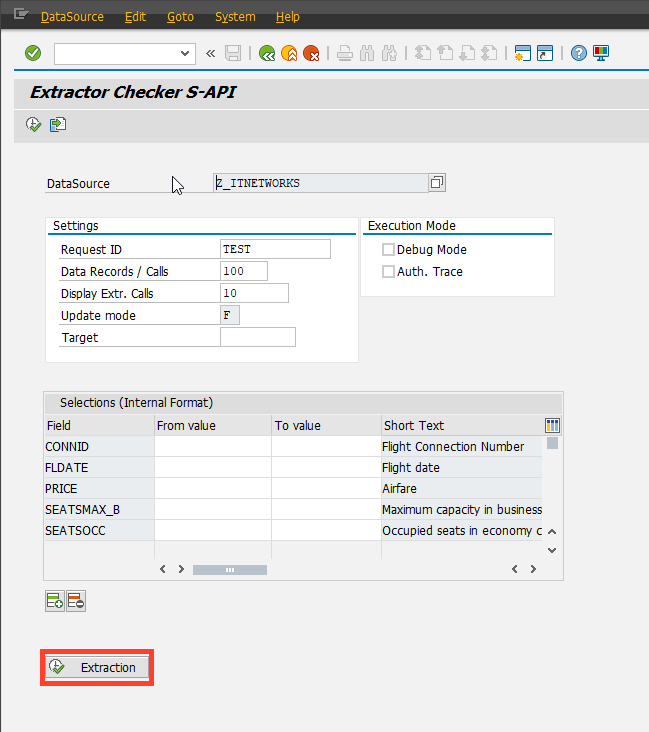Screen dimensions: 649x732
Task: Click the left horizontal scroll-right arrow under From value
Action: [181, 569]
